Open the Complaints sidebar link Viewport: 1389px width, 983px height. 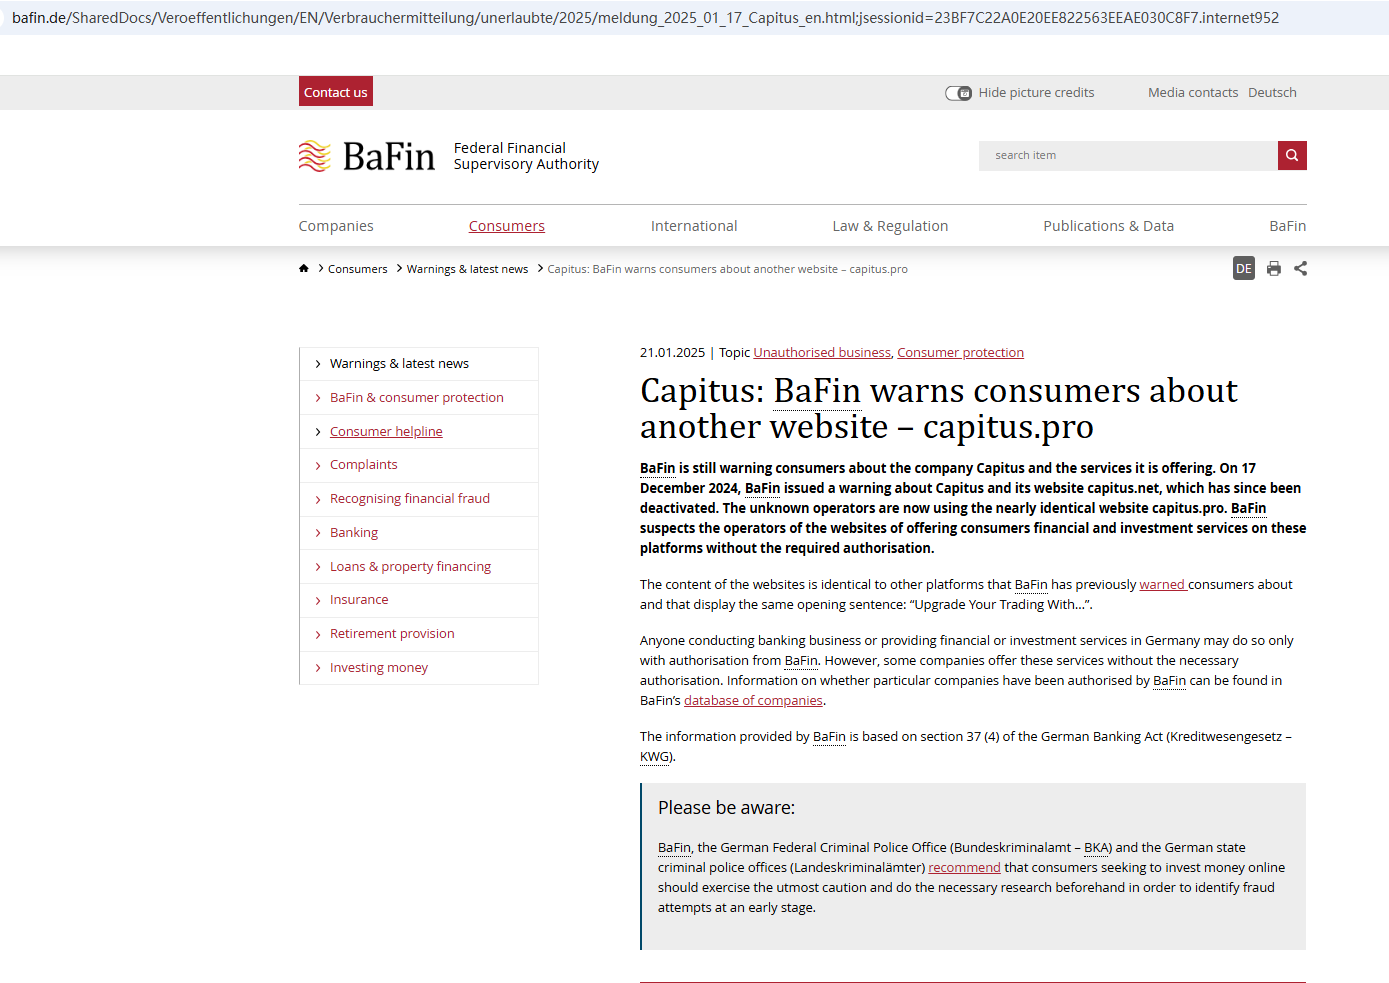pyautogui.click(x=364, y=464)
